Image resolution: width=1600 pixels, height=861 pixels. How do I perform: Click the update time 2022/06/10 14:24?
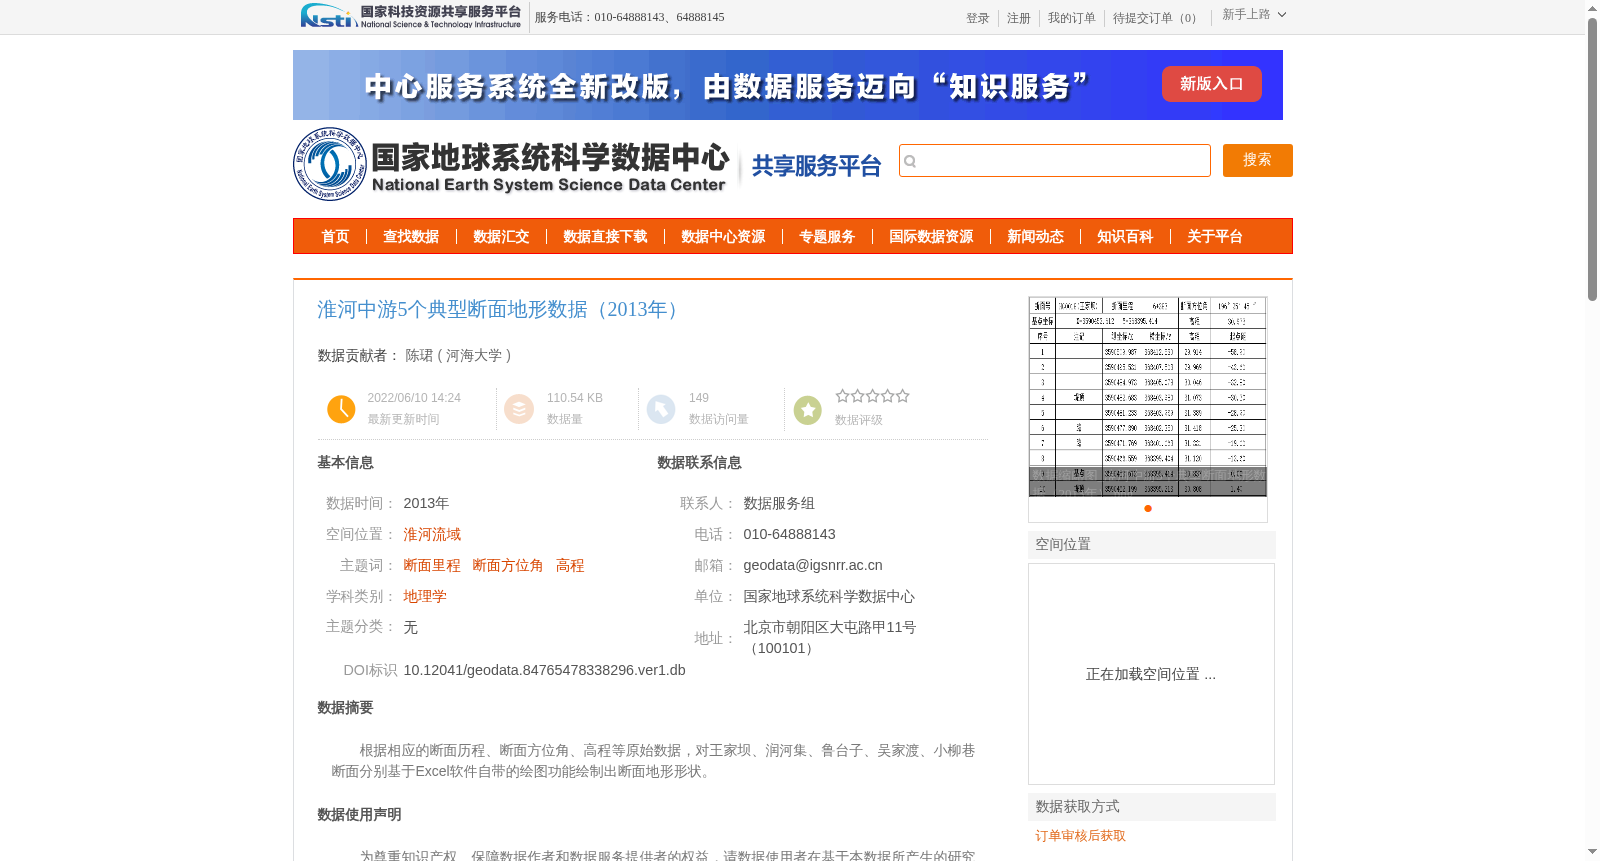point(414,398)
